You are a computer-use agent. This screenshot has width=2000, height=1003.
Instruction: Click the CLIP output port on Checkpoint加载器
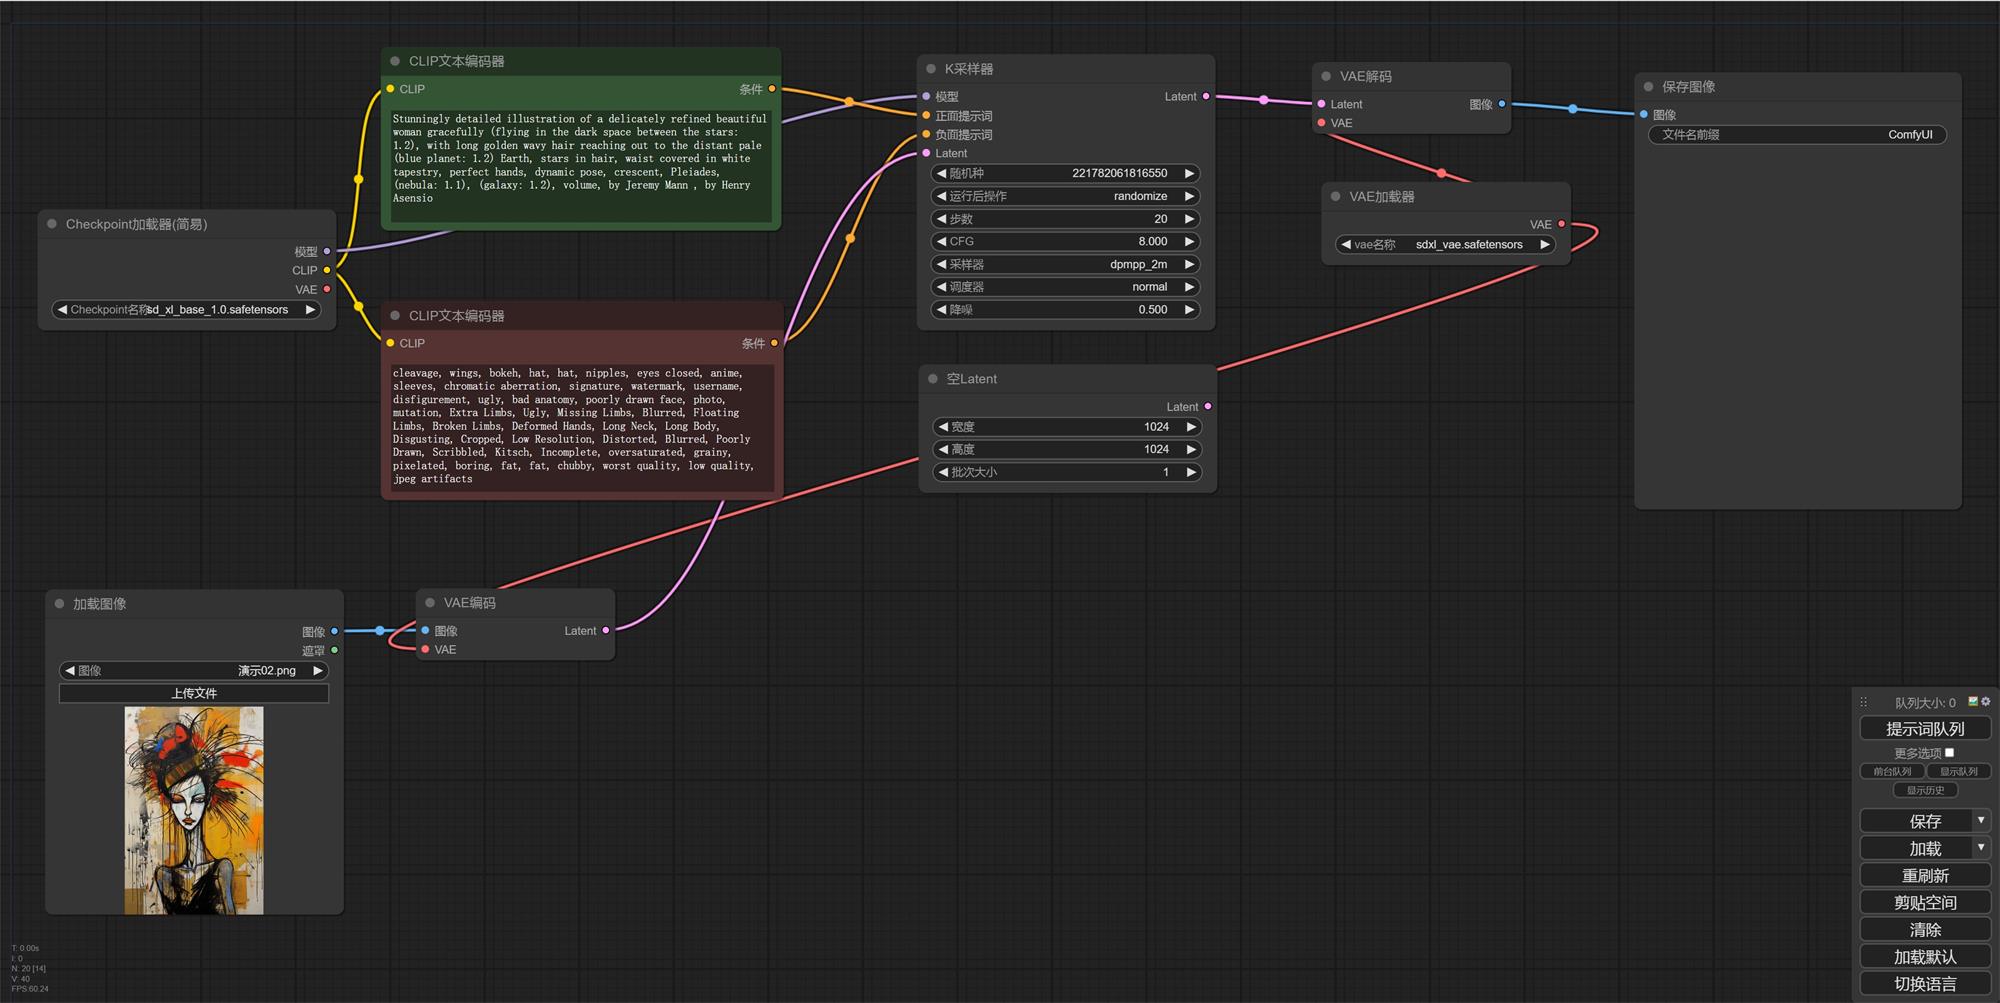(x=327, y=270)
